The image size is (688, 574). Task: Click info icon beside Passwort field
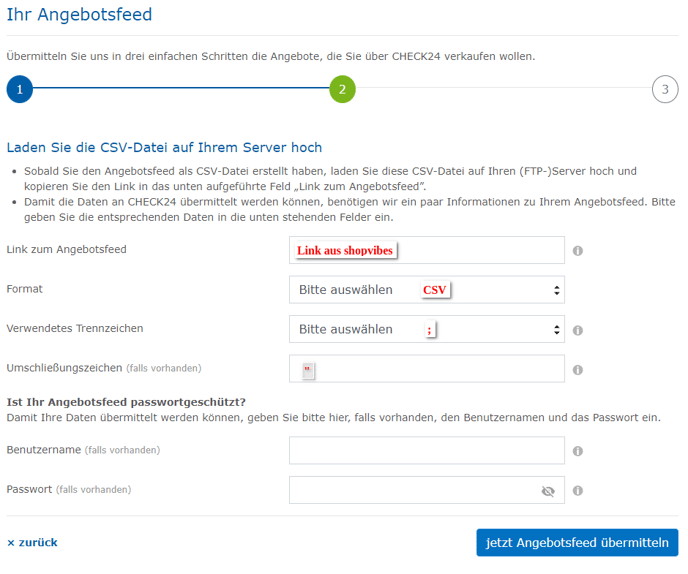[578, 491]
